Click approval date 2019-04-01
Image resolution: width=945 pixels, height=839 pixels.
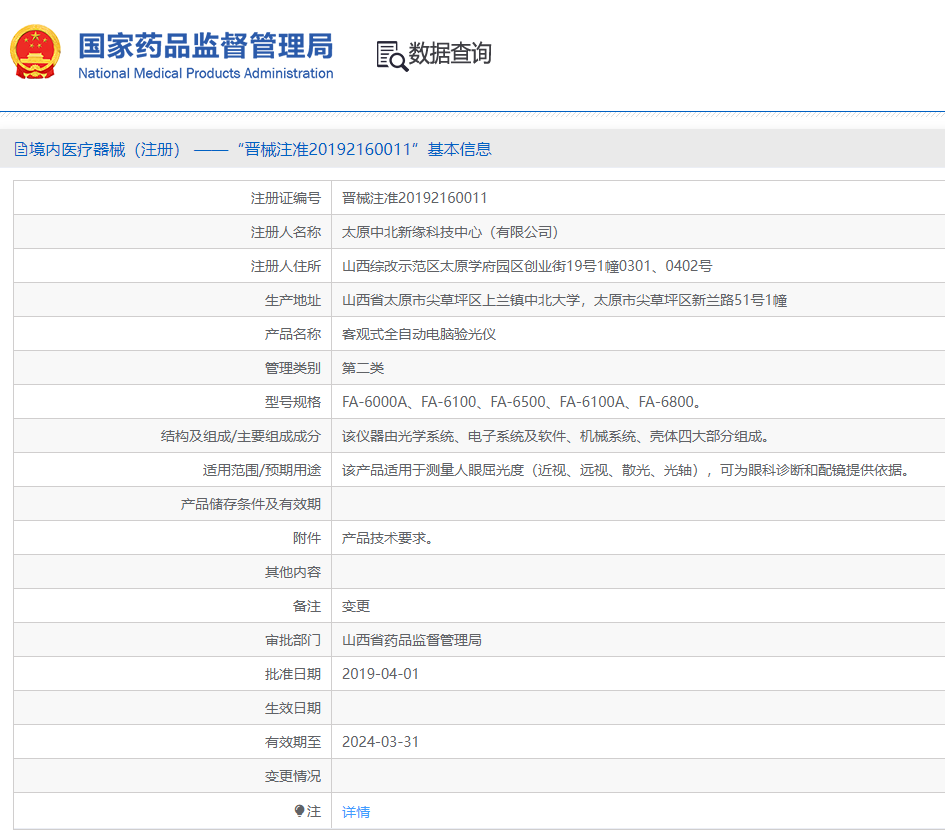[380, 674]
